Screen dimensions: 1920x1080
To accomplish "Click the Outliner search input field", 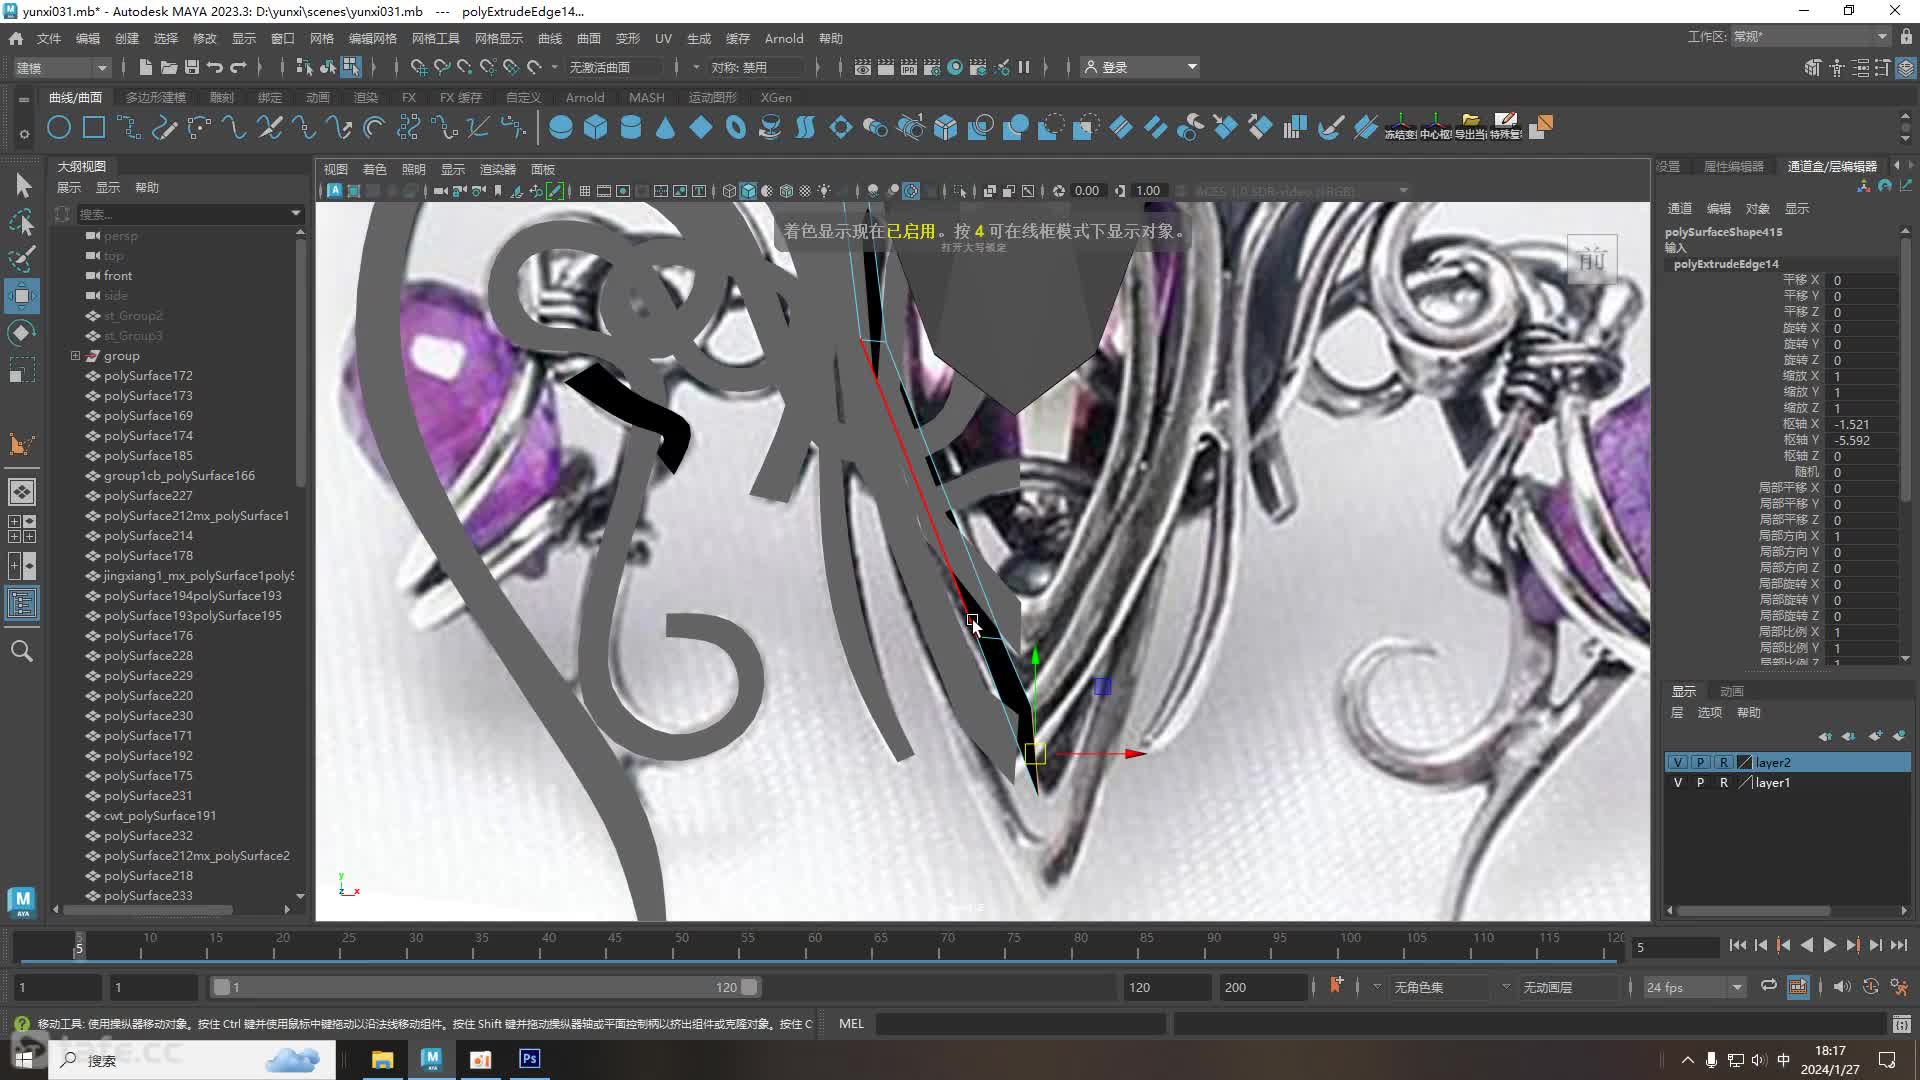I will [x=182, y=213].
